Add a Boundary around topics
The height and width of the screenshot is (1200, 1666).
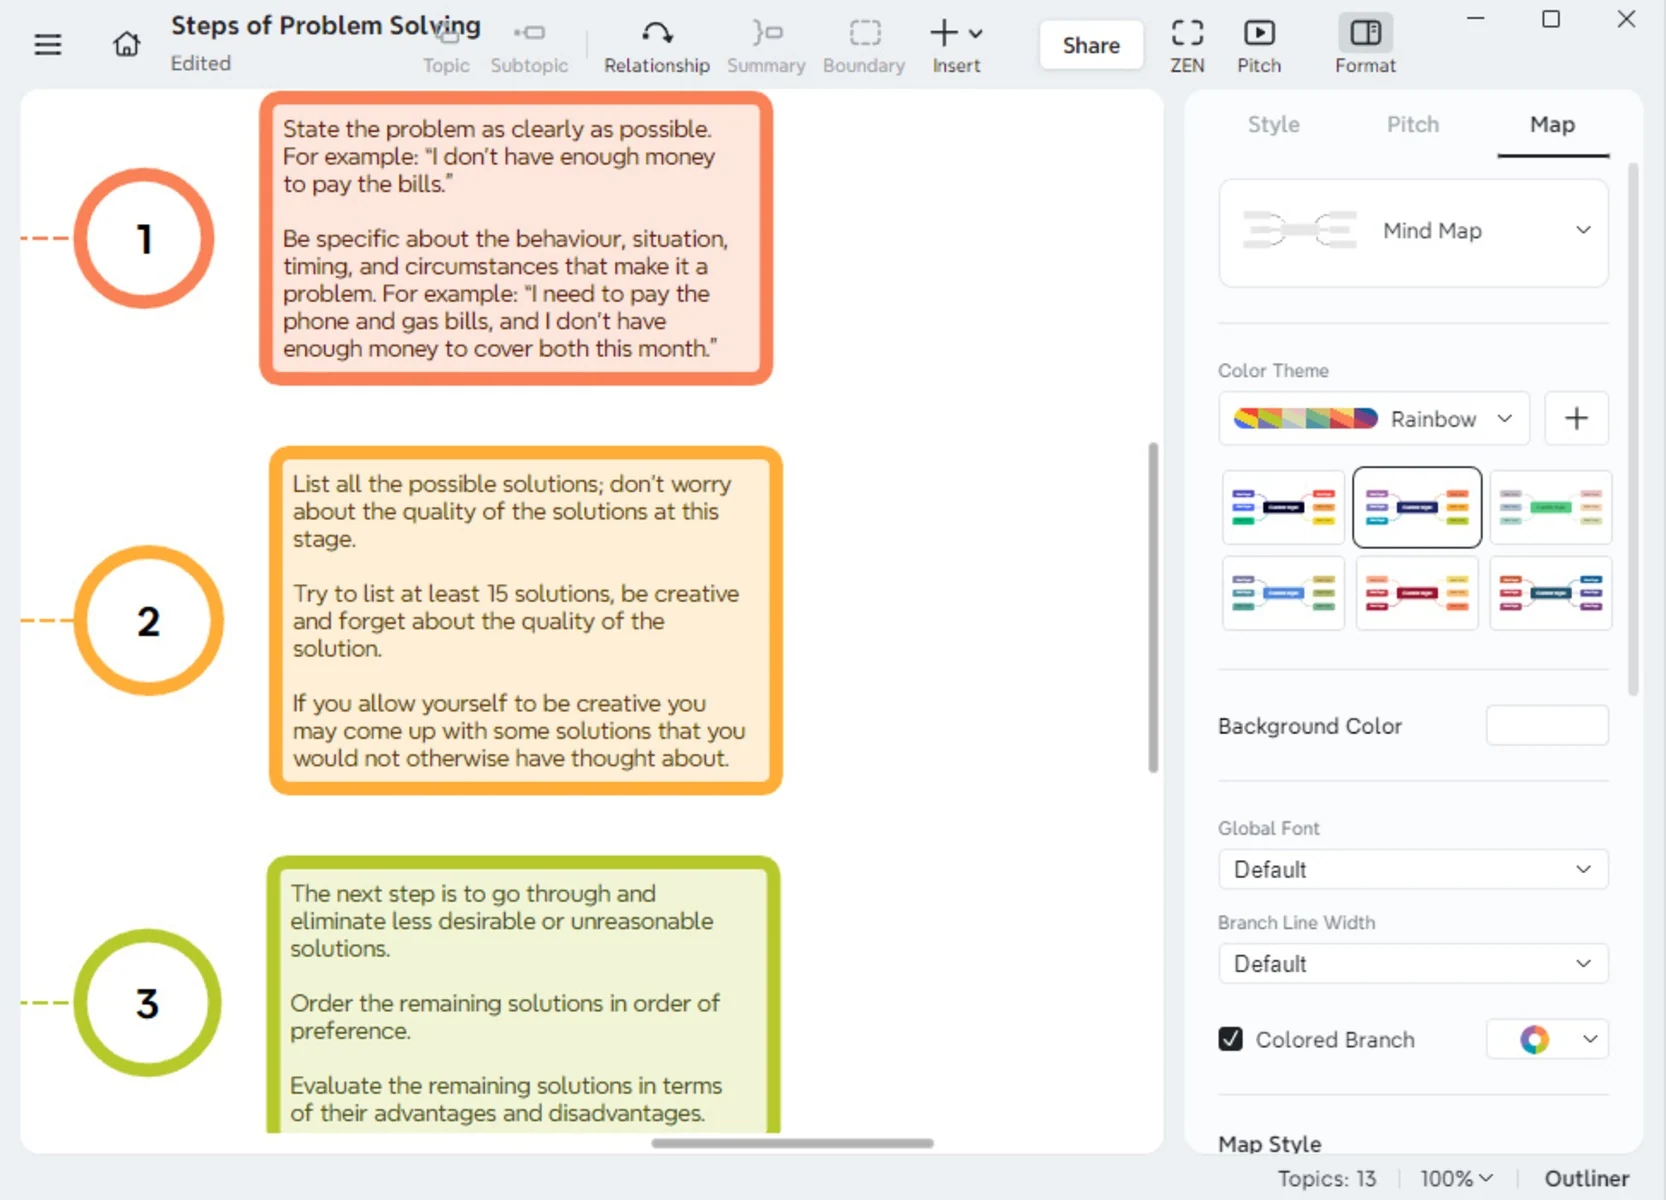click(x=864, y=47)
